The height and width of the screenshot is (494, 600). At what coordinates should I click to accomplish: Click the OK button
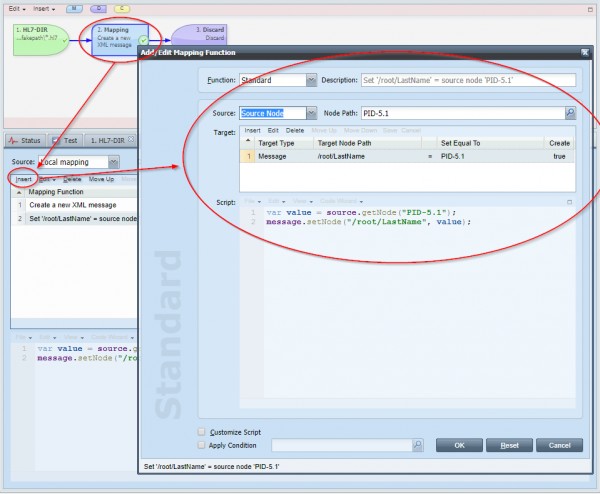[459, 445]
